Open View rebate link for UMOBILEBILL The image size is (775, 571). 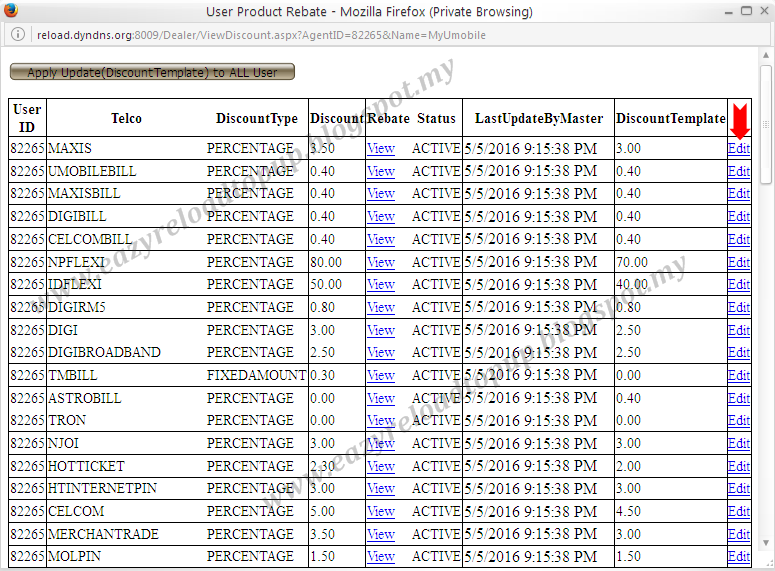[381, 171]
